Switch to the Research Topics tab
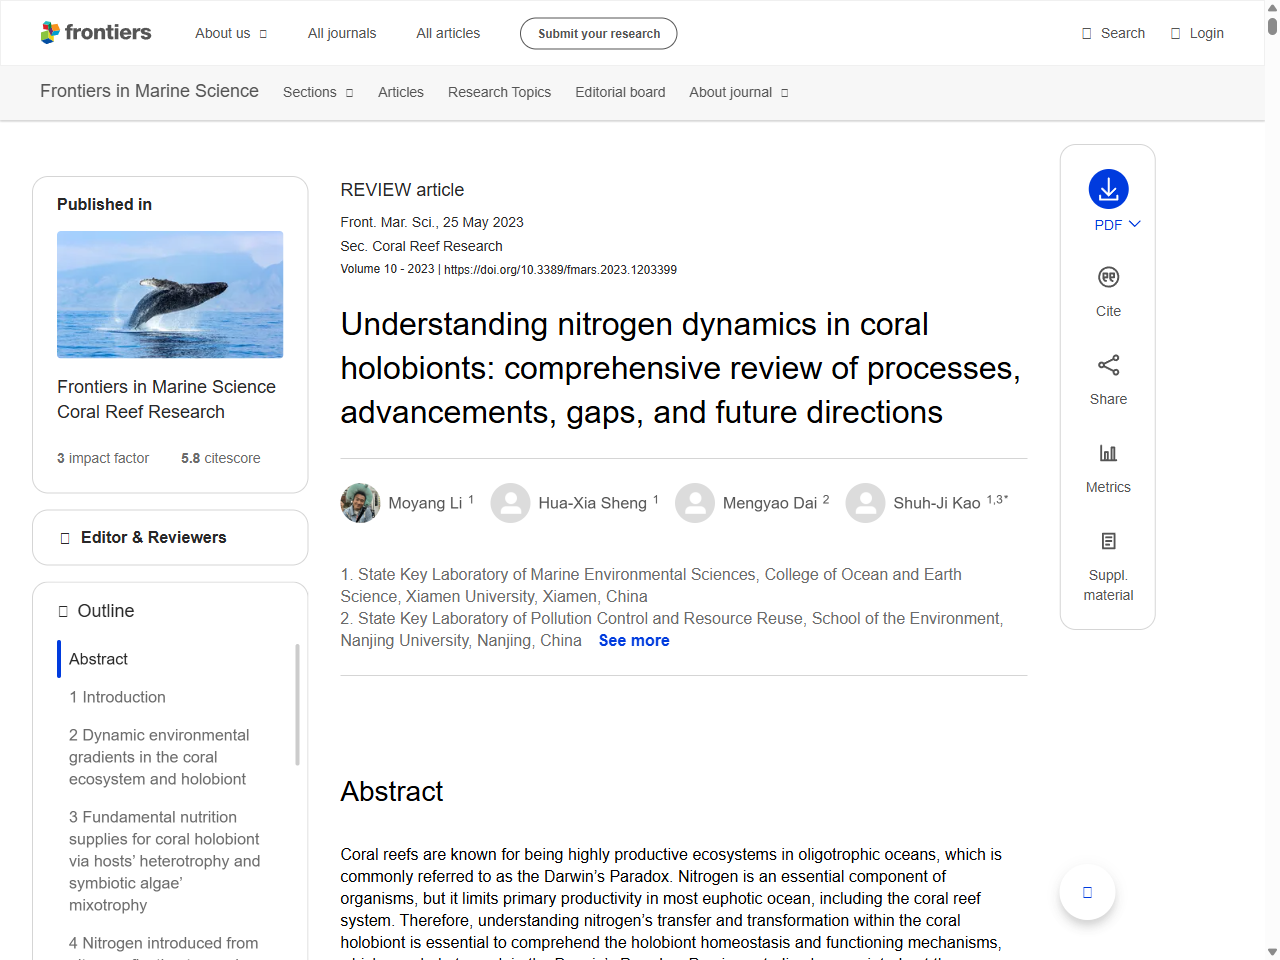This screenshot has width=1280, height=960. tap(499, 92)
